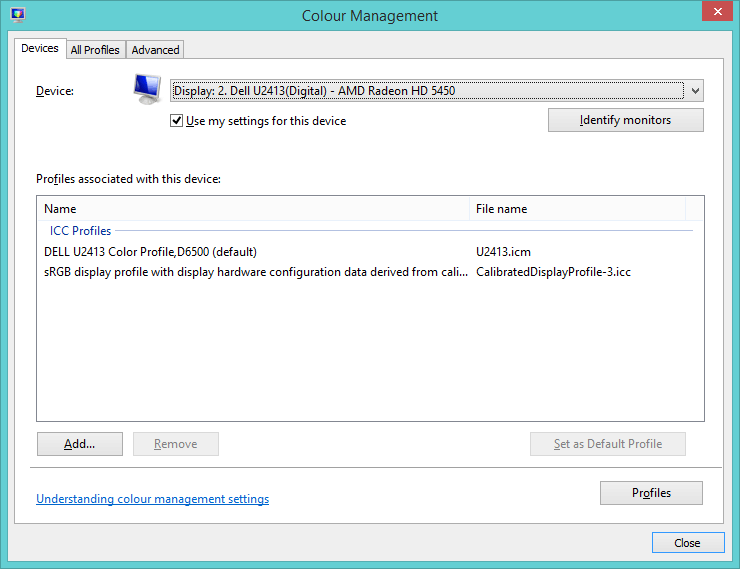Click the Add... button
Screen dimensions: 740x569
click(x=79, y=444)
